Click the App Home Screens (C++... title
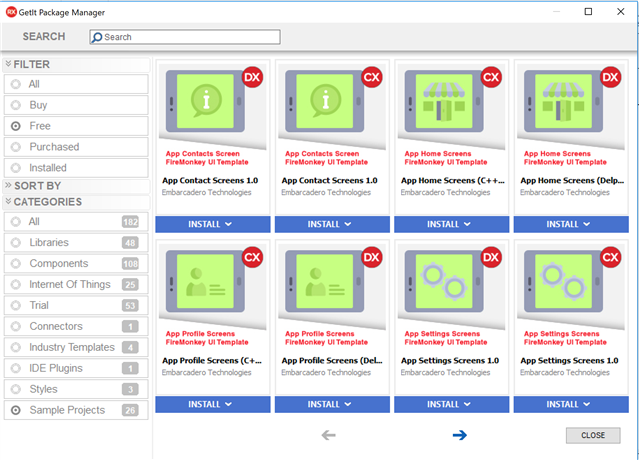This screenshot has height=460, width=639. 453,180
